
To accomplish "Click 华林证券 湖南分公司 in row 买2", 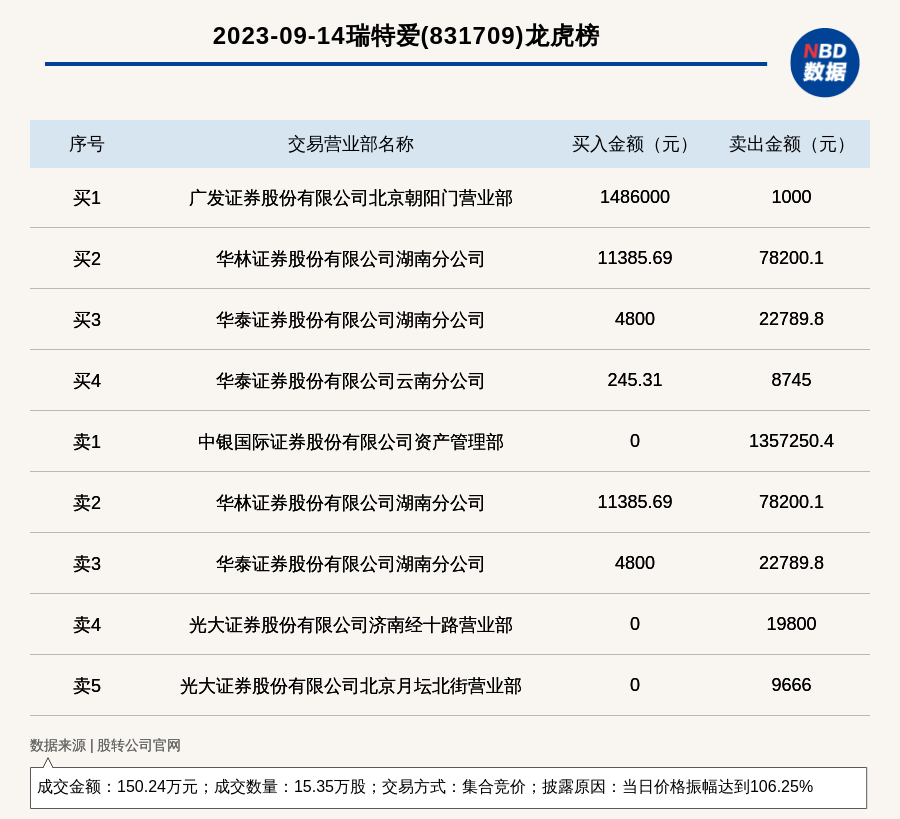I will (351, 259).
